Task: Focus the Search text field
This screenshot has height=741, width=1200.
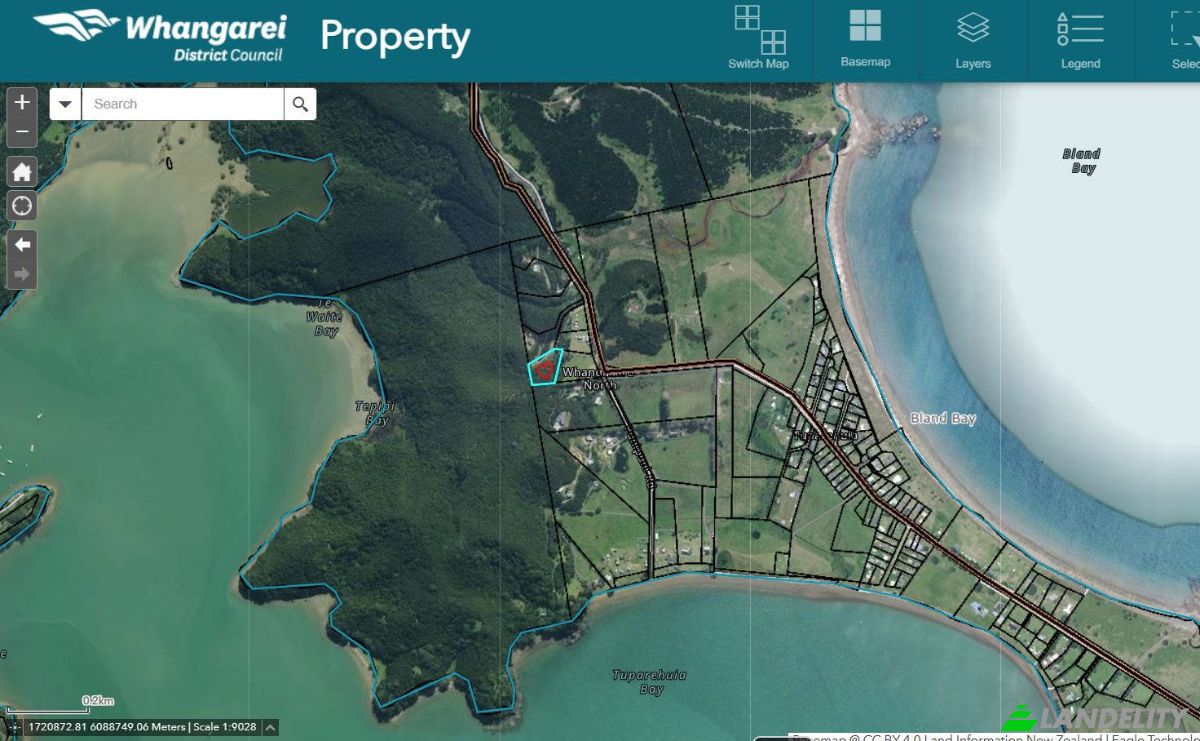Action: [183, 104]
